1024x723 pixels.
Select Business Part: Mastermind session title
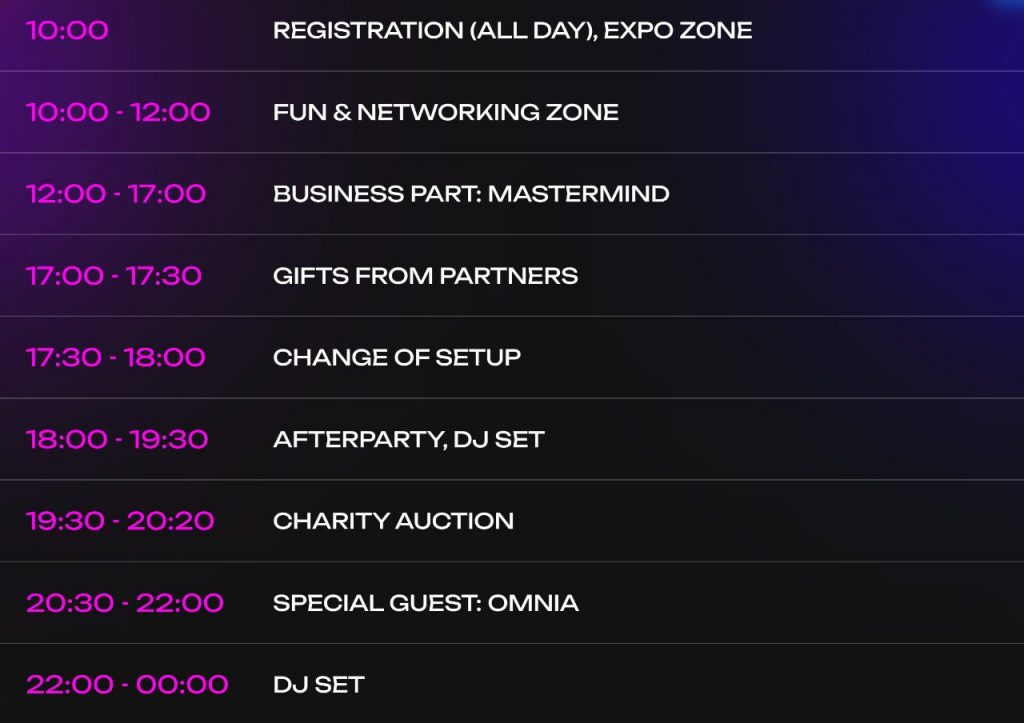click(x=471, y=194)
